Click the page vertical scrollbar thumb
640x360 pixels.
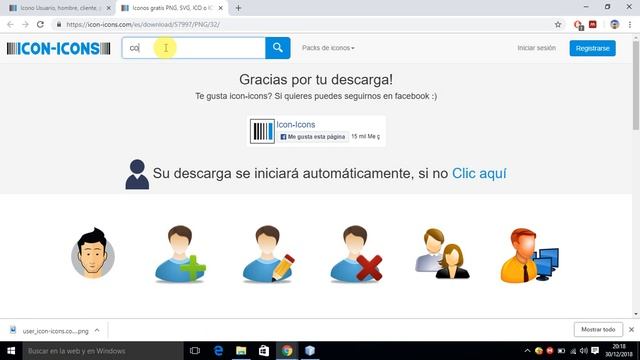point(636,86)
